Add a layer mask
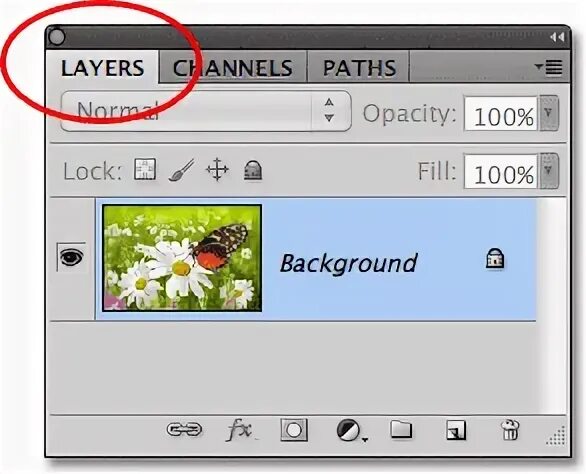586x474 pixels. click(294, 430)
